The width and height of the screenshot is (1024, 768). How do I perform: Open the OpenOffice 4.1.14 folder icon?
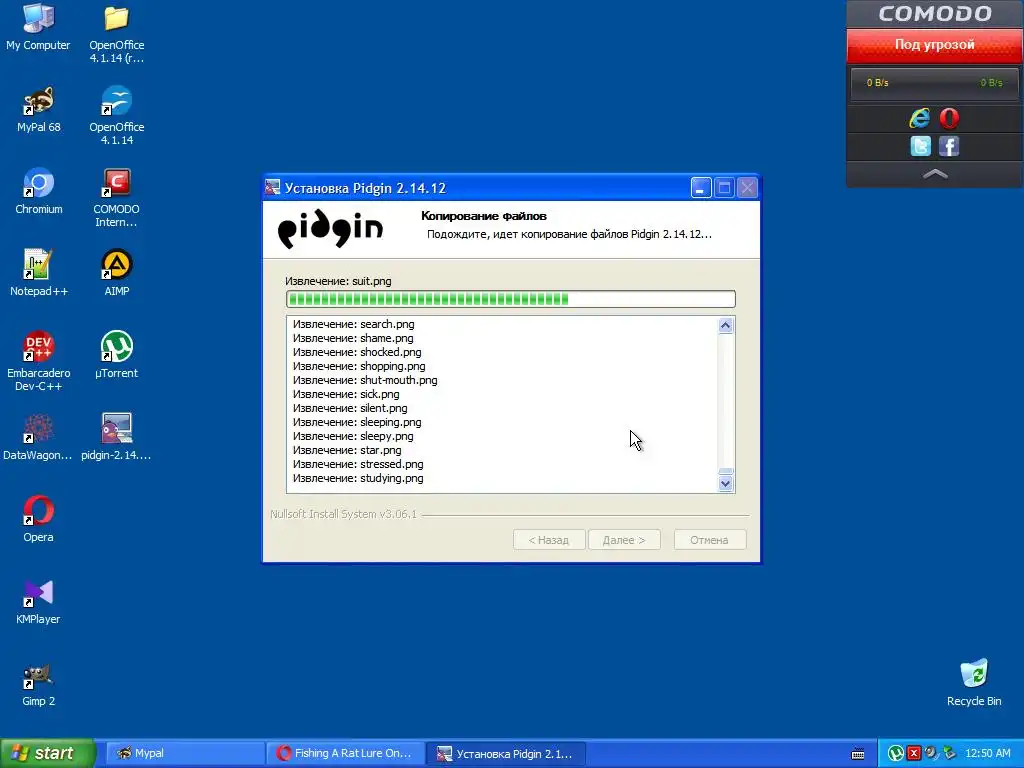point(116,34)
